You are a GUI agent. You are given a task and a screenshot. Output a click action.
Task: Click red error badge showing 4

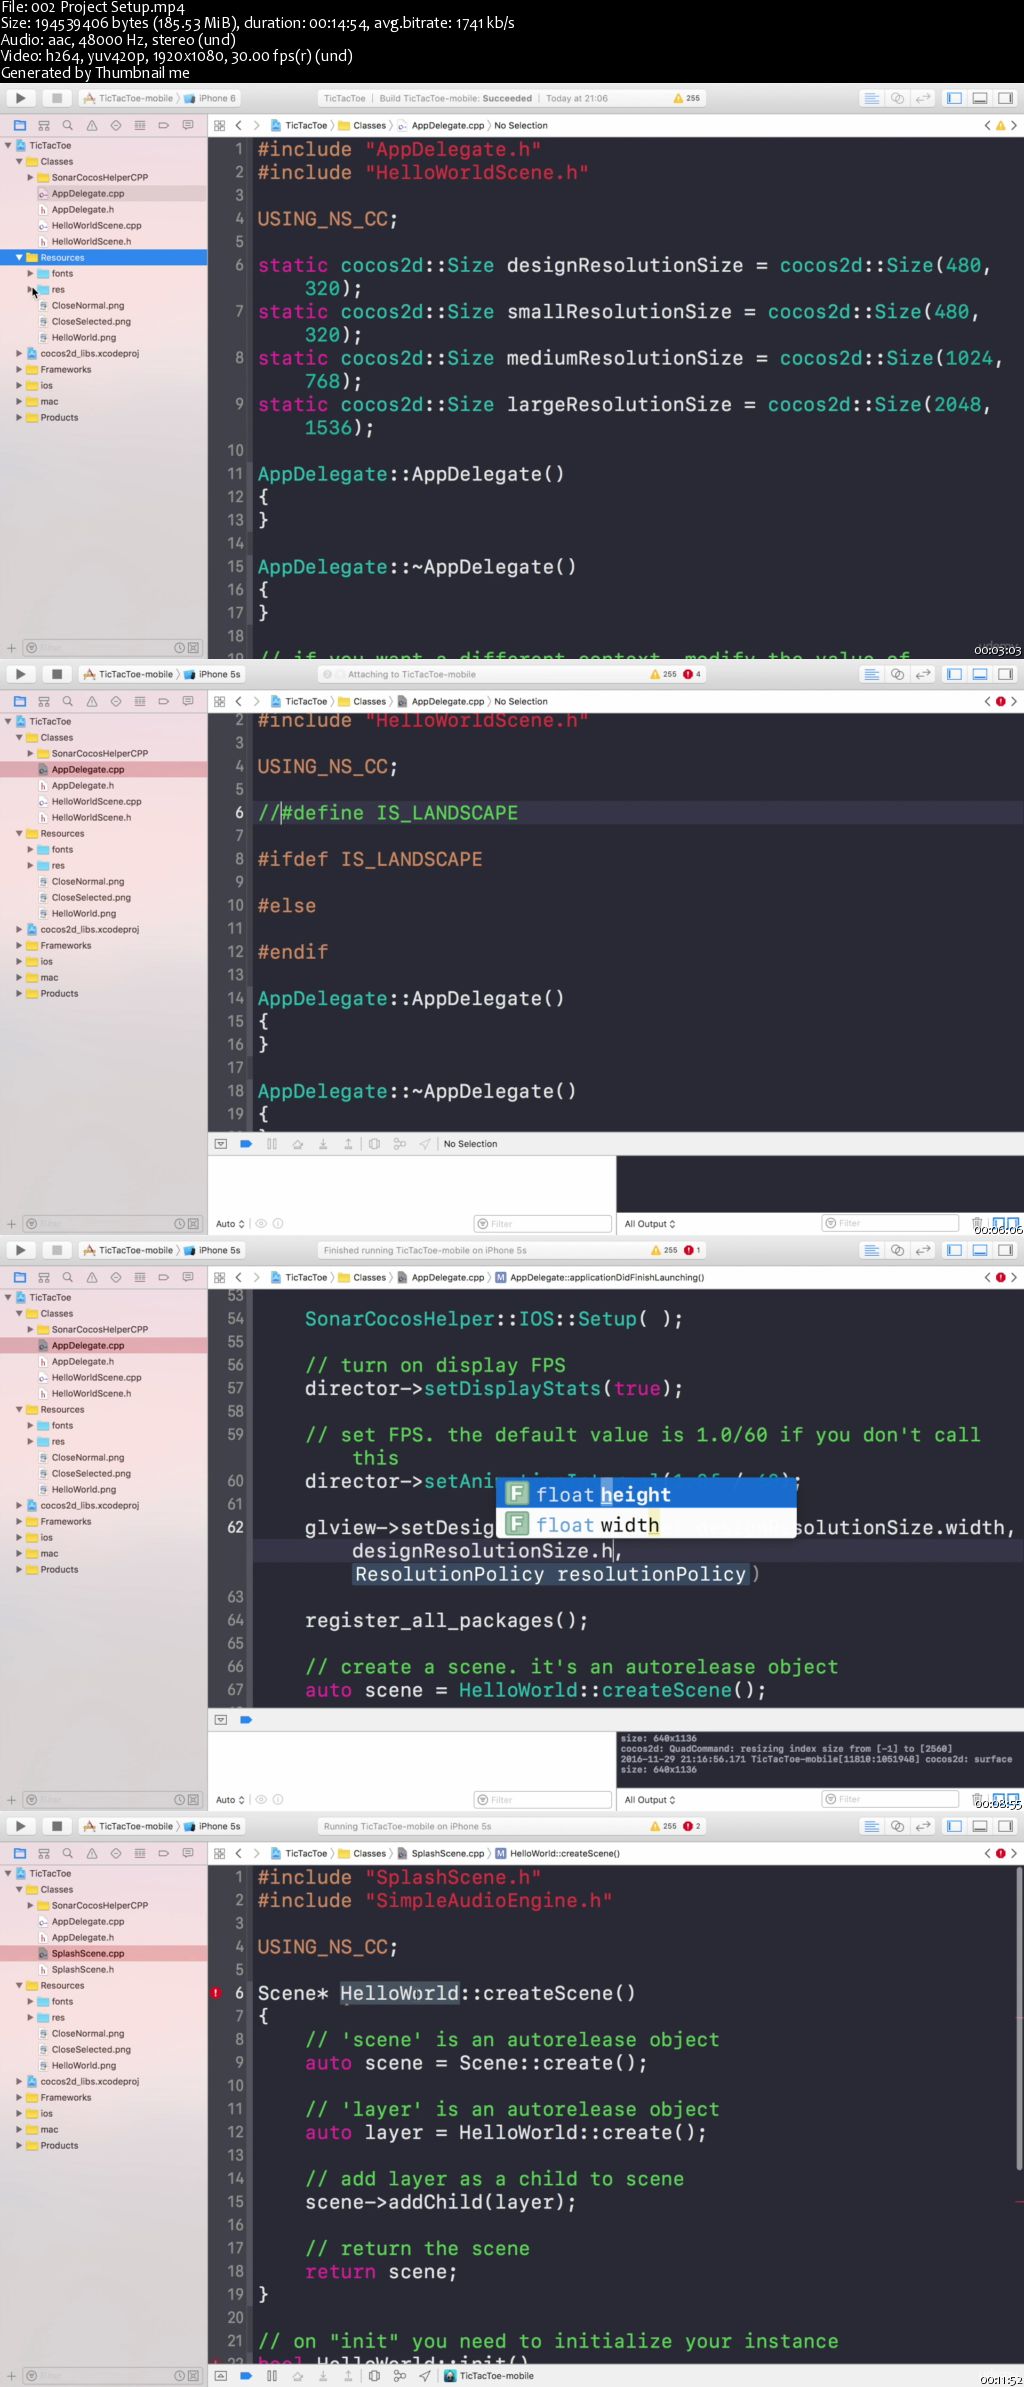coord(692,674)
